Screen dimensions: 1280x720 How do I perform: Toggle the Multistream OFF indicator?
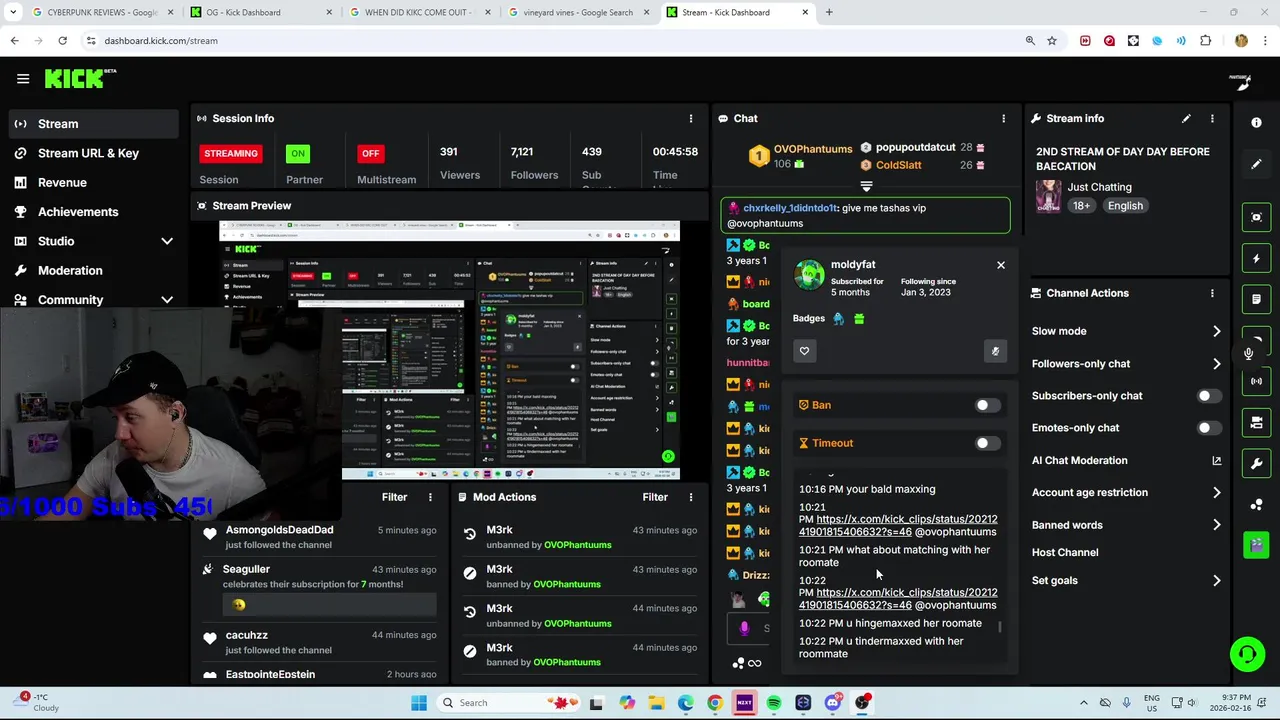(371, 154)
